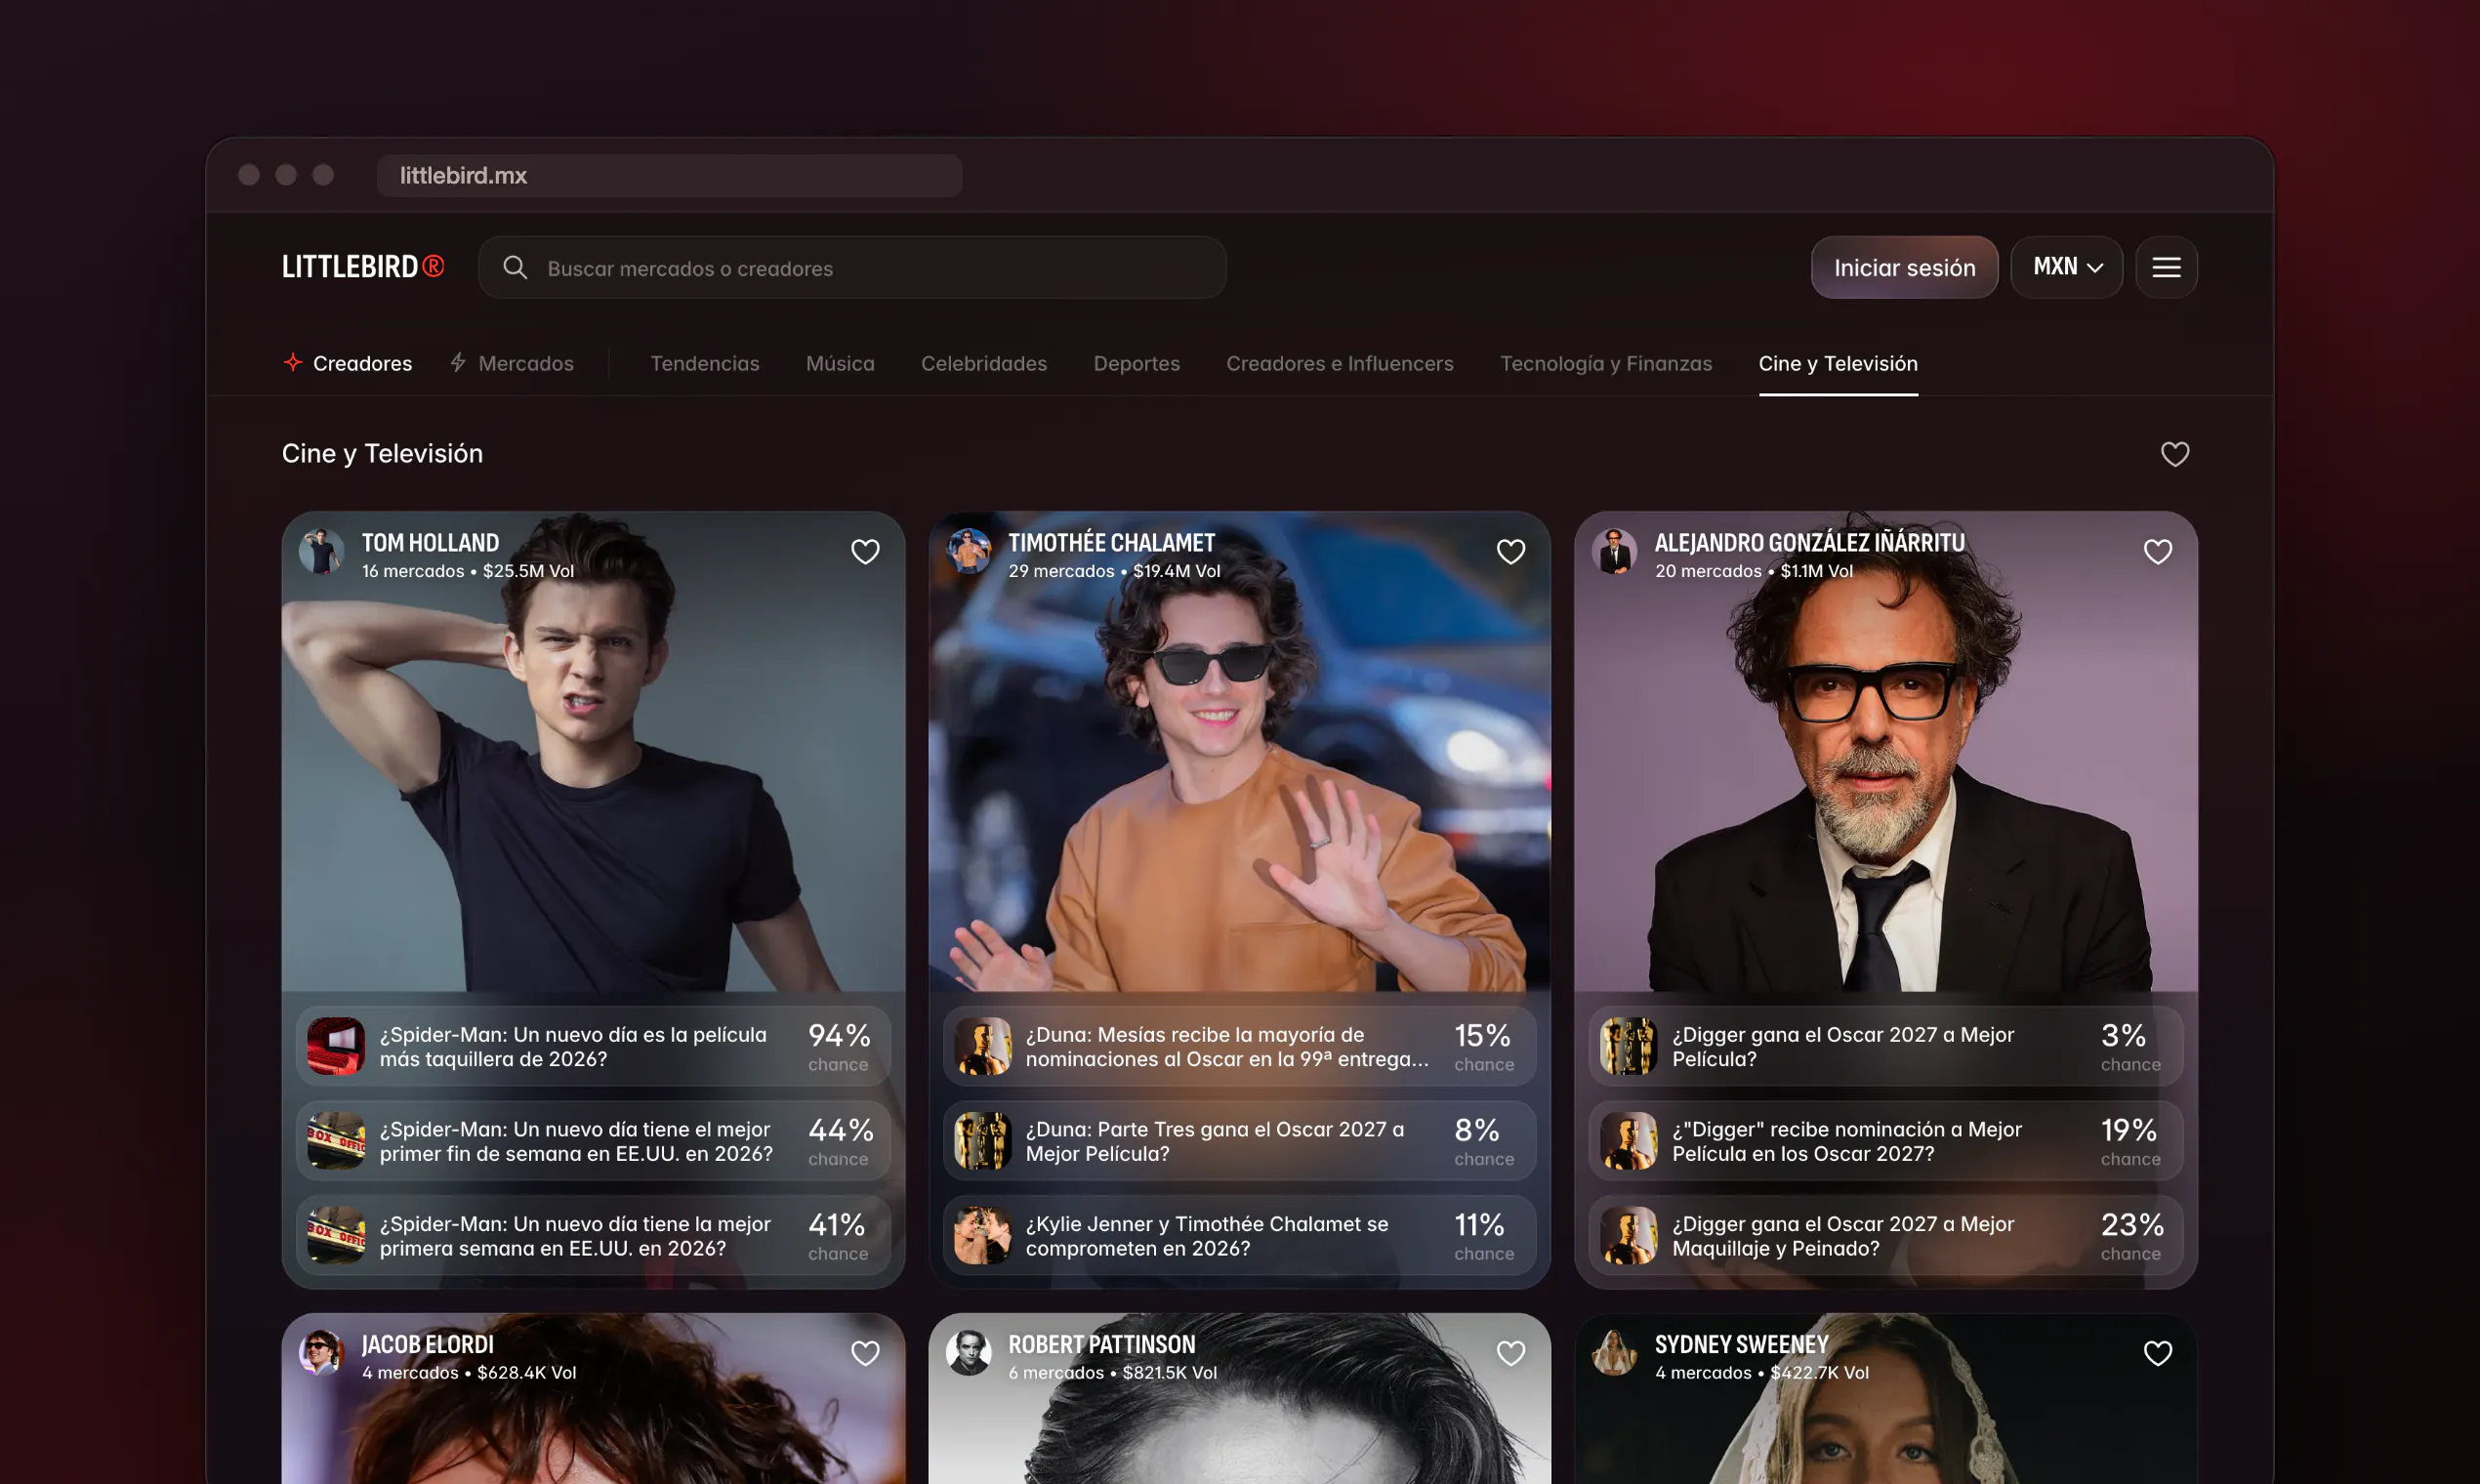Click Sydney Sweeney small avatar icon
2480x1484 pixels.
point(1614,1353)
